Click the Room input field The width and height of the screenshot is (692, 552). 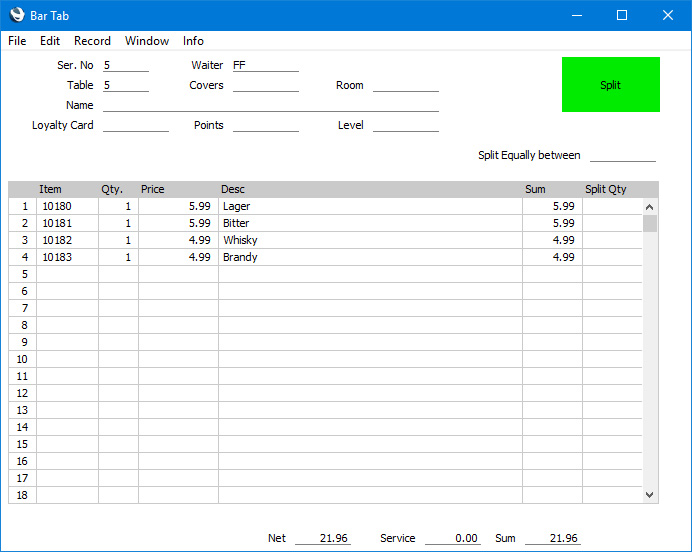click(x=406, y=85)
